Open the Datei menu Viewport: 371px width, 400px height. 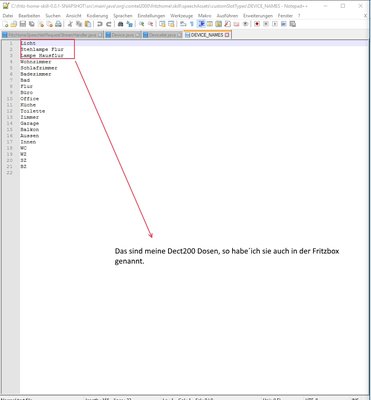tap(8, 16)
